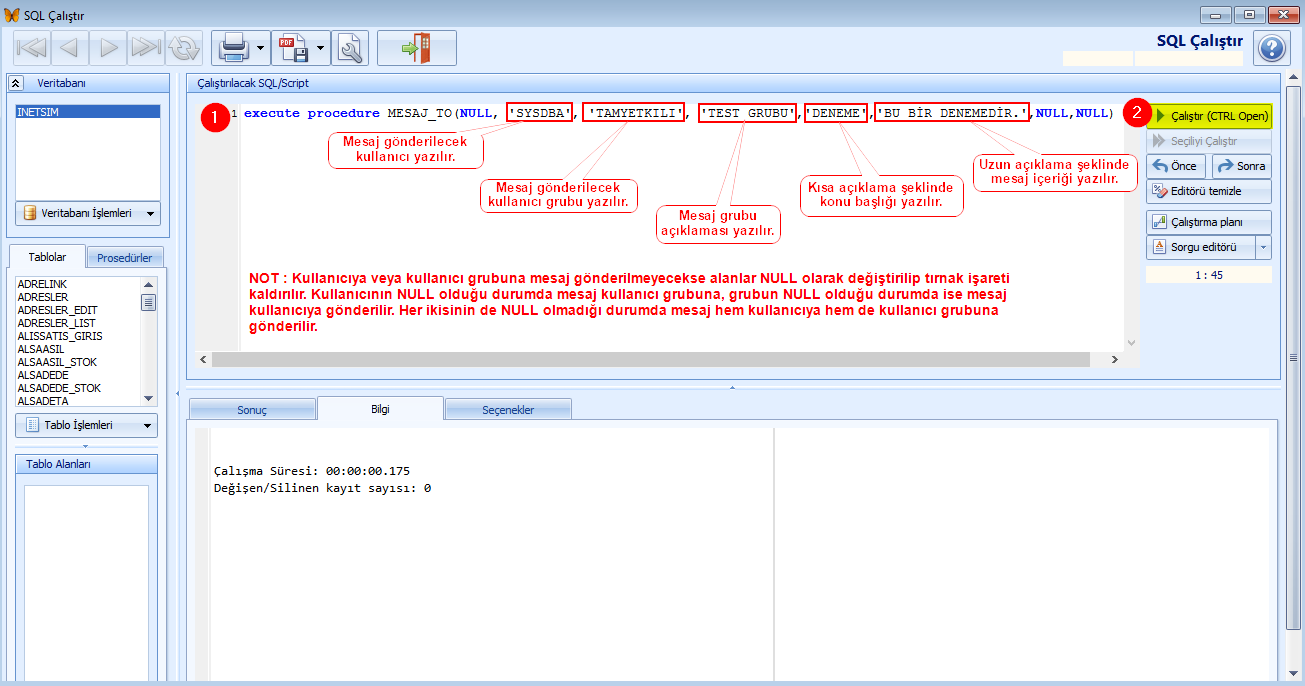
Task: Open the Seçenekler tab
Action: click(x=508, y=410)
